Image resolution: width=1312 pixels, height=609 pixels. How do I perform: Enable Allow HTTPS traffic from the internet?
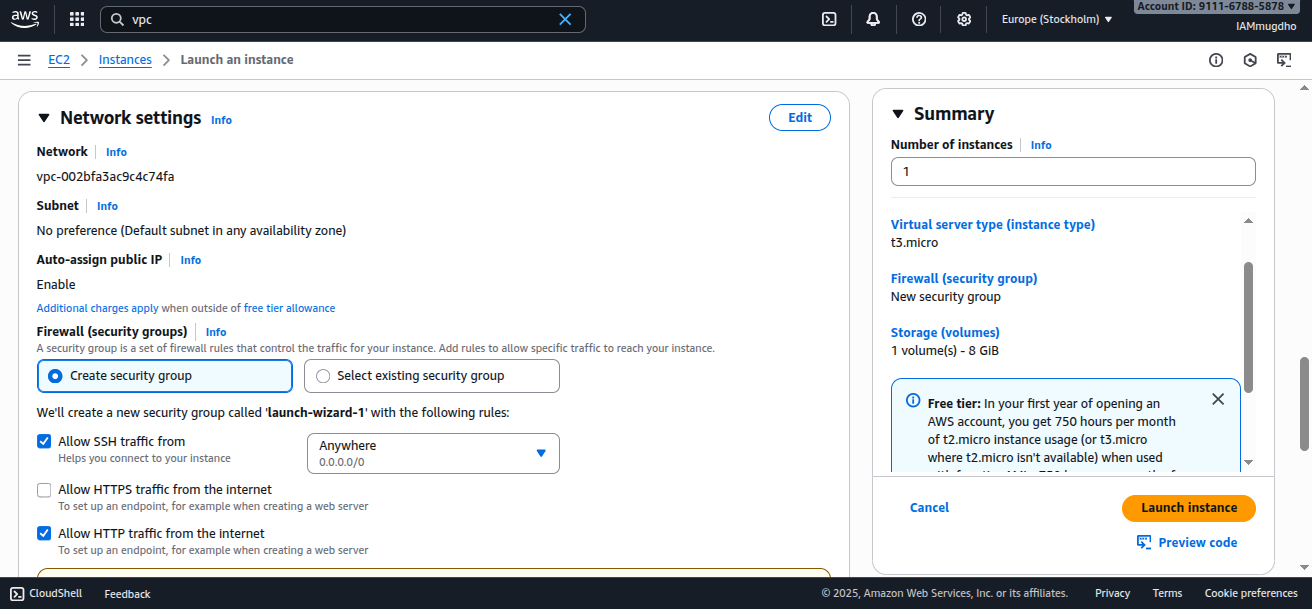pos(43,490)
